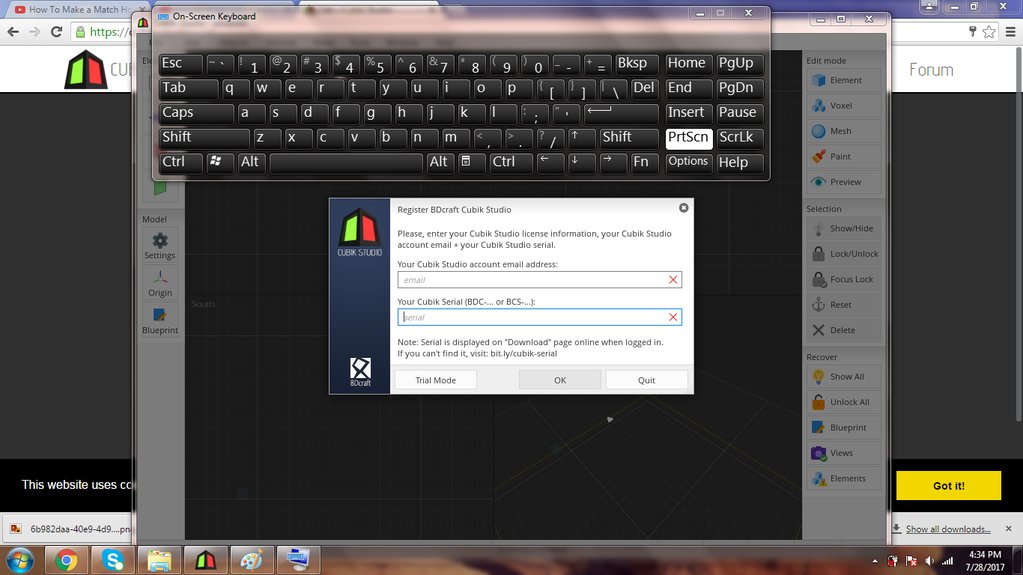
Task: Click the Enter key on keyboard
Action: pos(620,113)
